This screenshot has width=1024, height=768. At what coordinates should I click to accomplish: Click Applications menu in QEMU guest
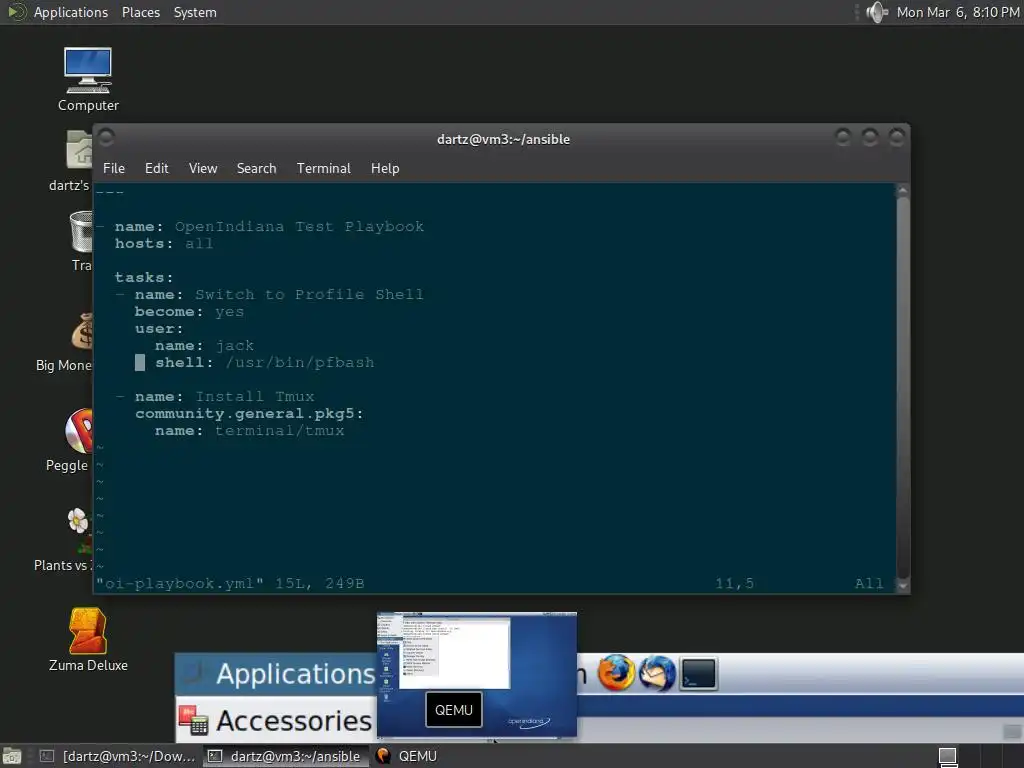(x=295, y=673)
